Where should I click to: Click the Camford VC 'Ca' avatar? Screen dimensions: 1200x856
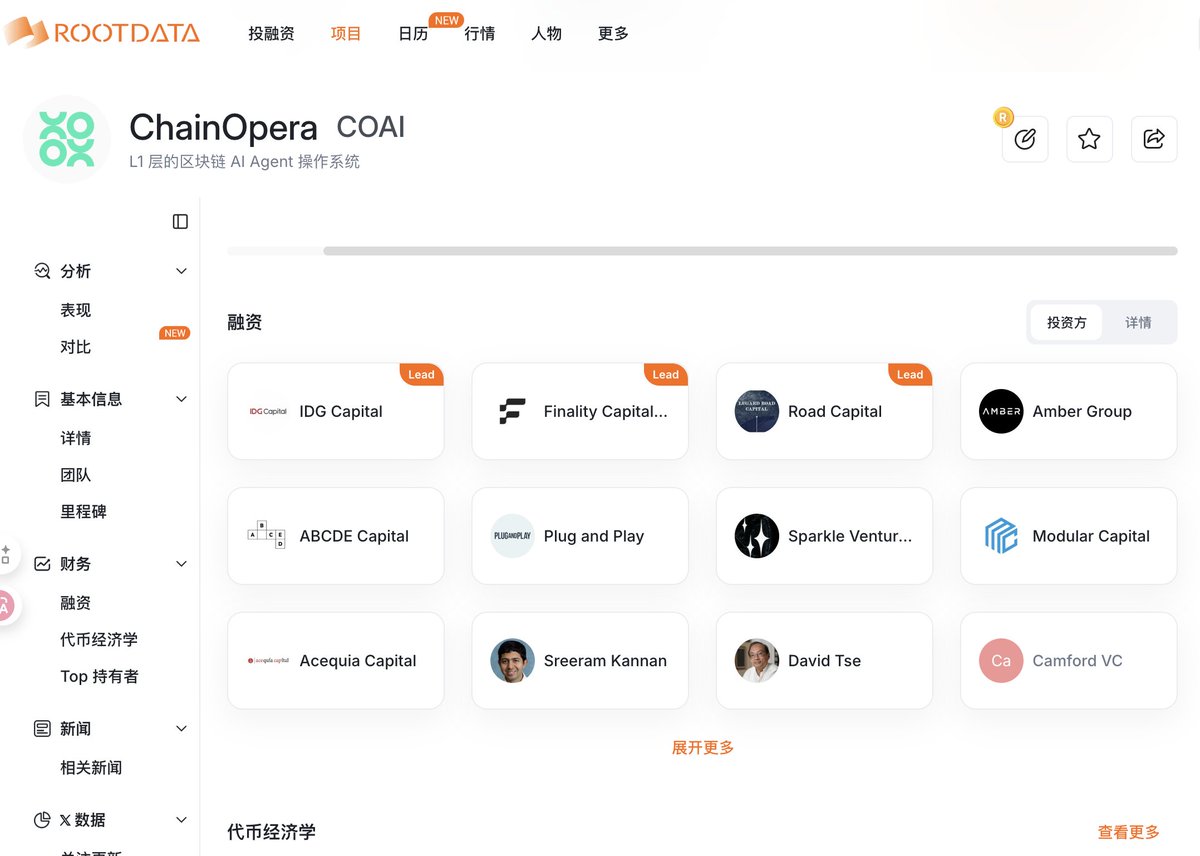[1001, 661]
